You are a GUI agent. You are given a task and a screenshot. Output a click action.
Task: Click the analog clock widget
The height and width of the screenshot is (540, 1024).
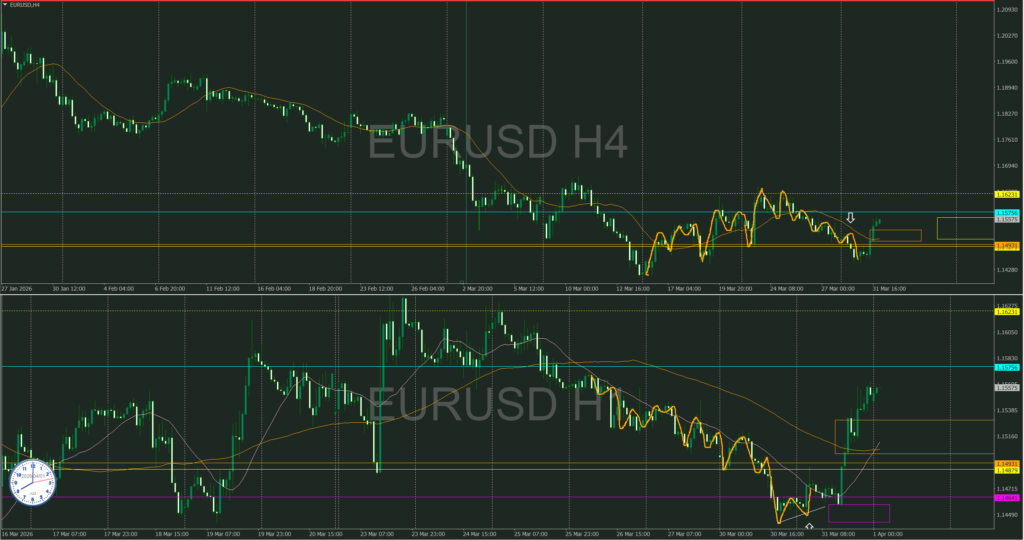click(30, 482)
